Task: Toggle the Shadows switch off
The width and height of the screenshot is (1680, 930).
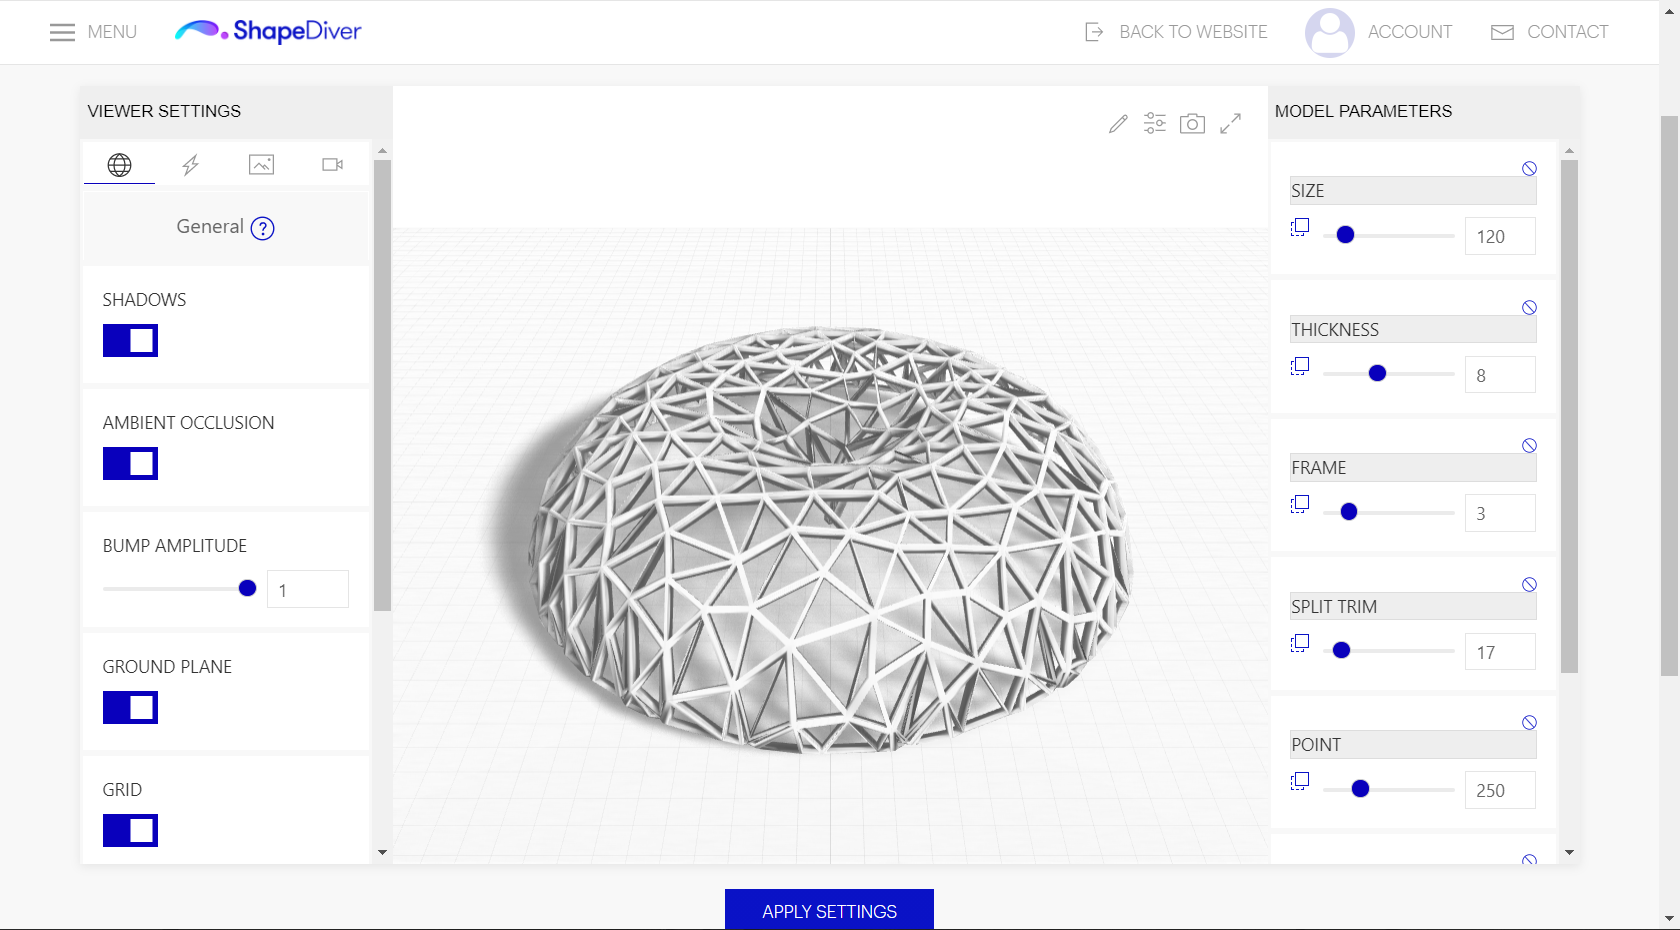Action: pyautogui.click(x=130, y=341)
